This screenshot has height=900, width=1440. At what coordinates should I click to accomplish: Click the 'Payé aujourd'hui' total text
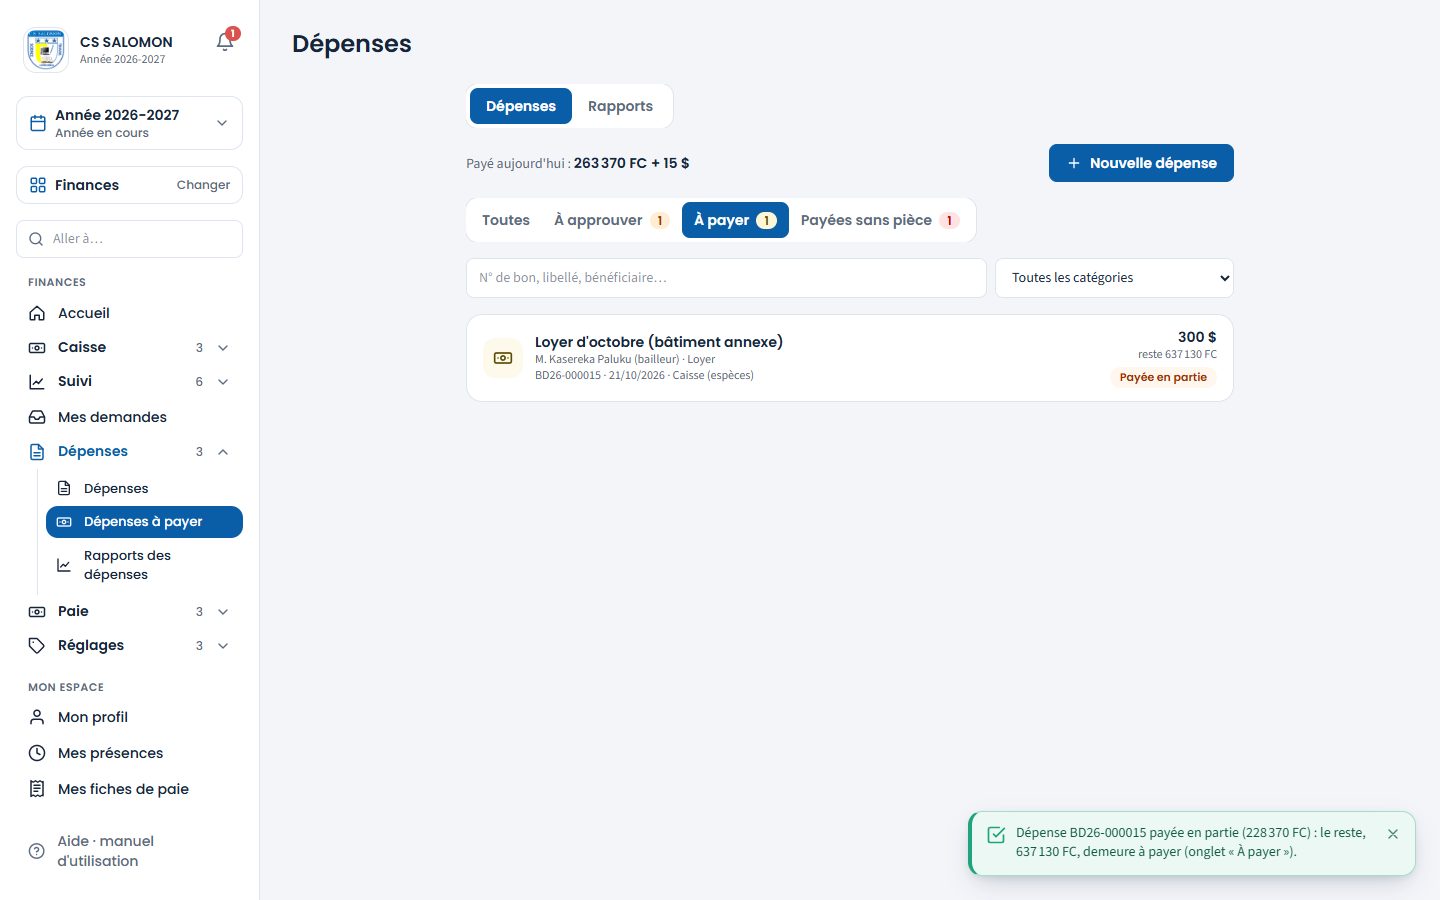click(578, 163)
